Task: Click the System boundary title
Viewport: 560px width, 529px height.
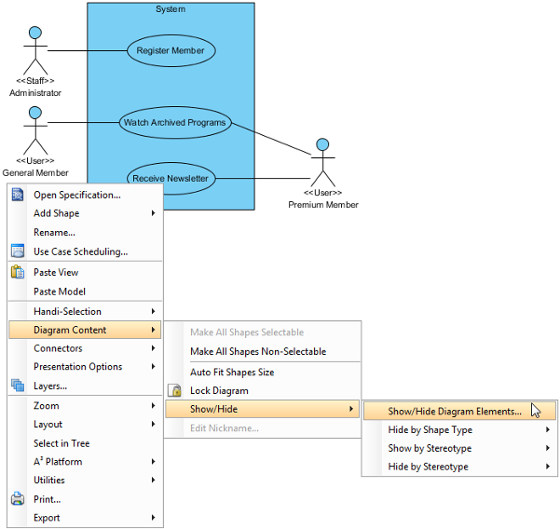Action: tap(170, 9)
